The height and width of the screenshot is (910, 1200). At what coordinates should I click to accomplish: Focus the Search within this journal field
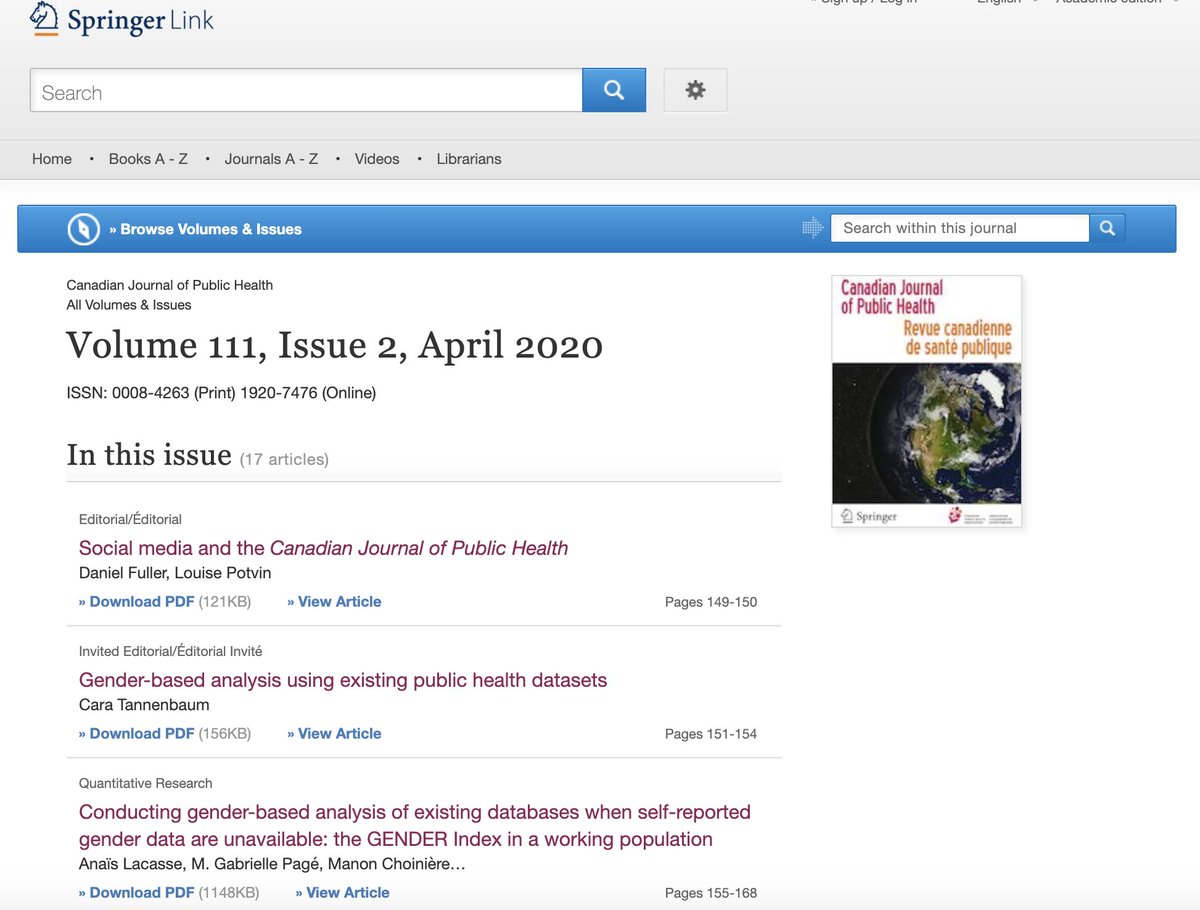click(960, 228)
